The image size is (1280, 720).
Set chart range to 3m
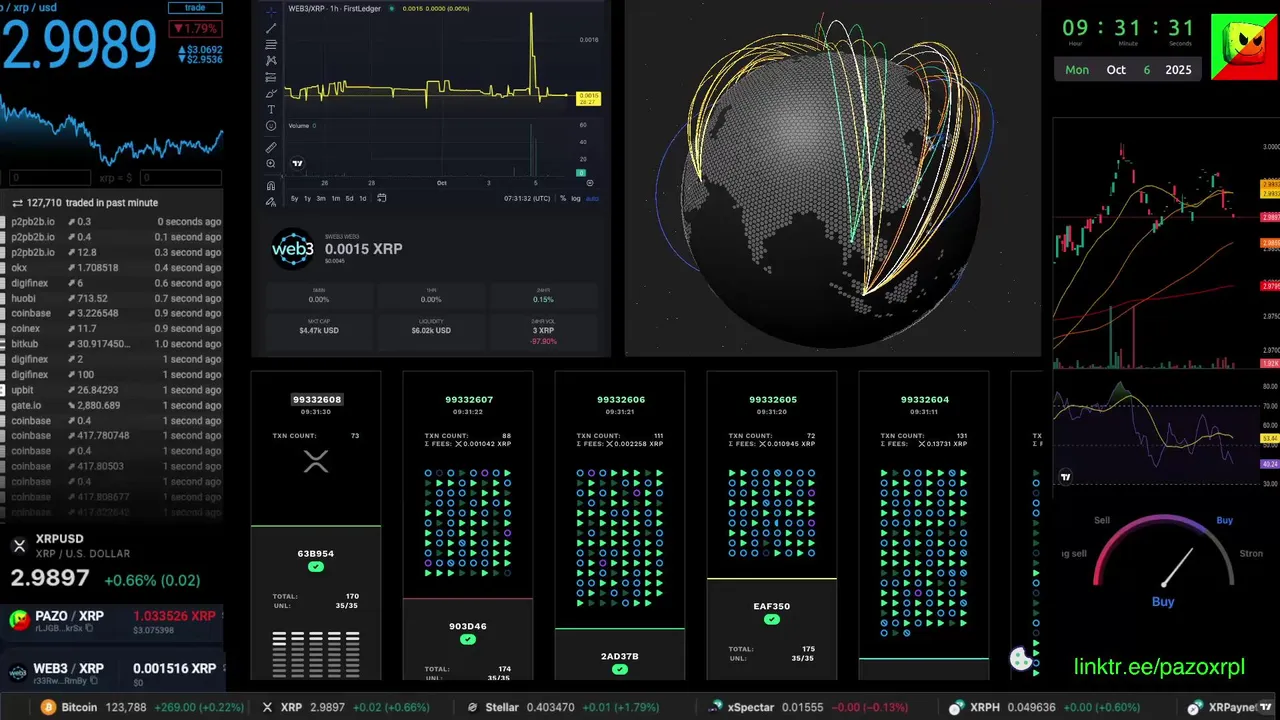321,198
